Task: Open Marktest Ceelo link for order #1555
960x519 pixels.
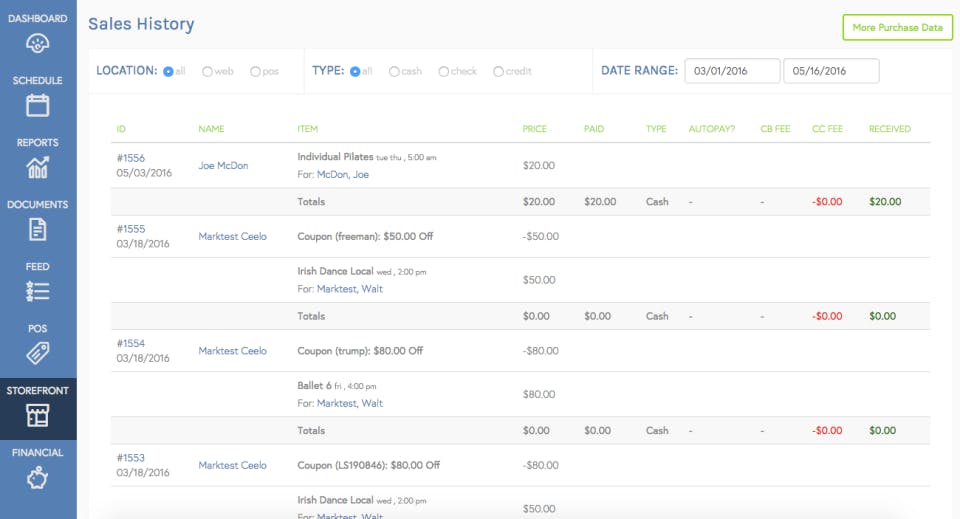Action: pos(232,236)
